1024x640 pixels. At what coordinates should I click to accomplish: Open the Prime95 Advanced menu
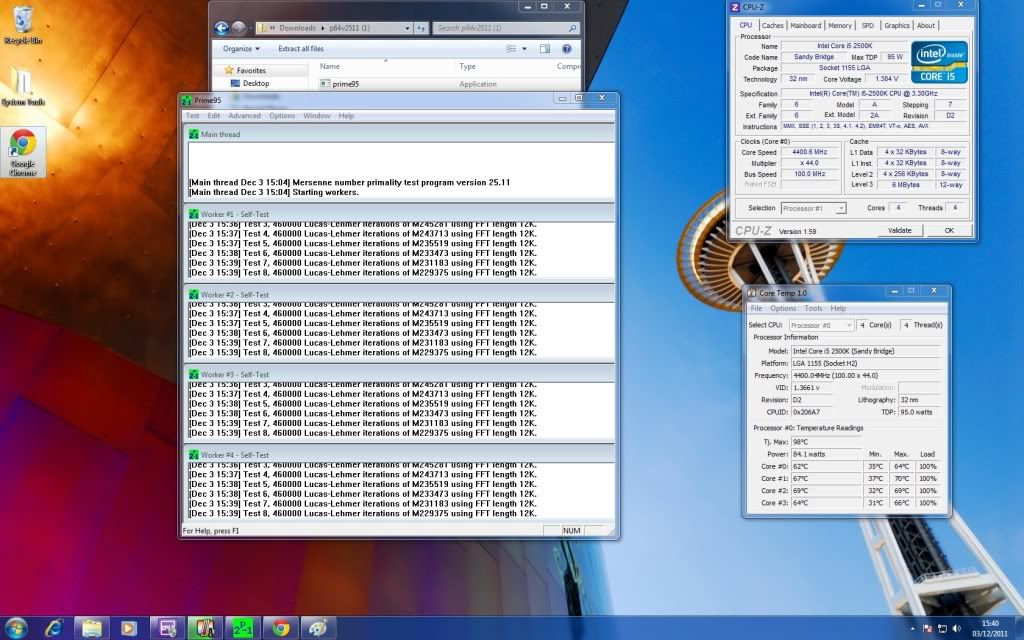click(x=244, y=116)
